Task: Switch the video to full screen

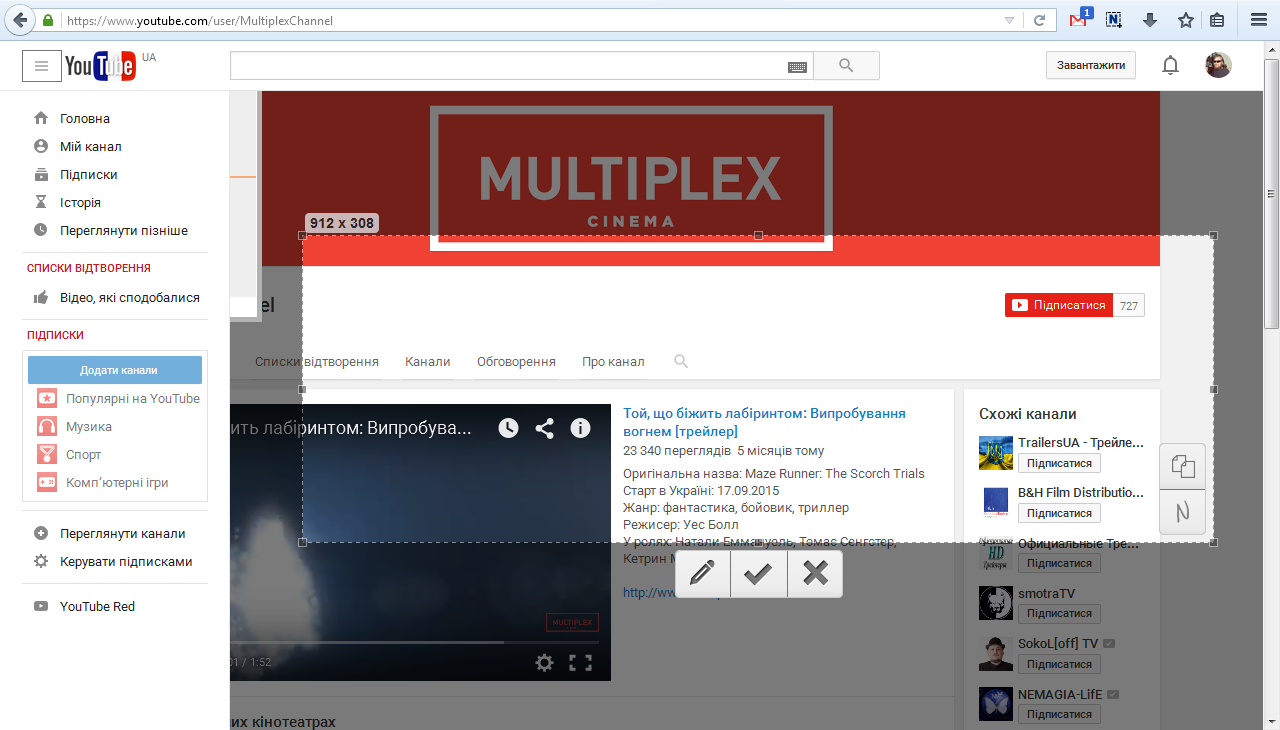Action: (580, 662)
